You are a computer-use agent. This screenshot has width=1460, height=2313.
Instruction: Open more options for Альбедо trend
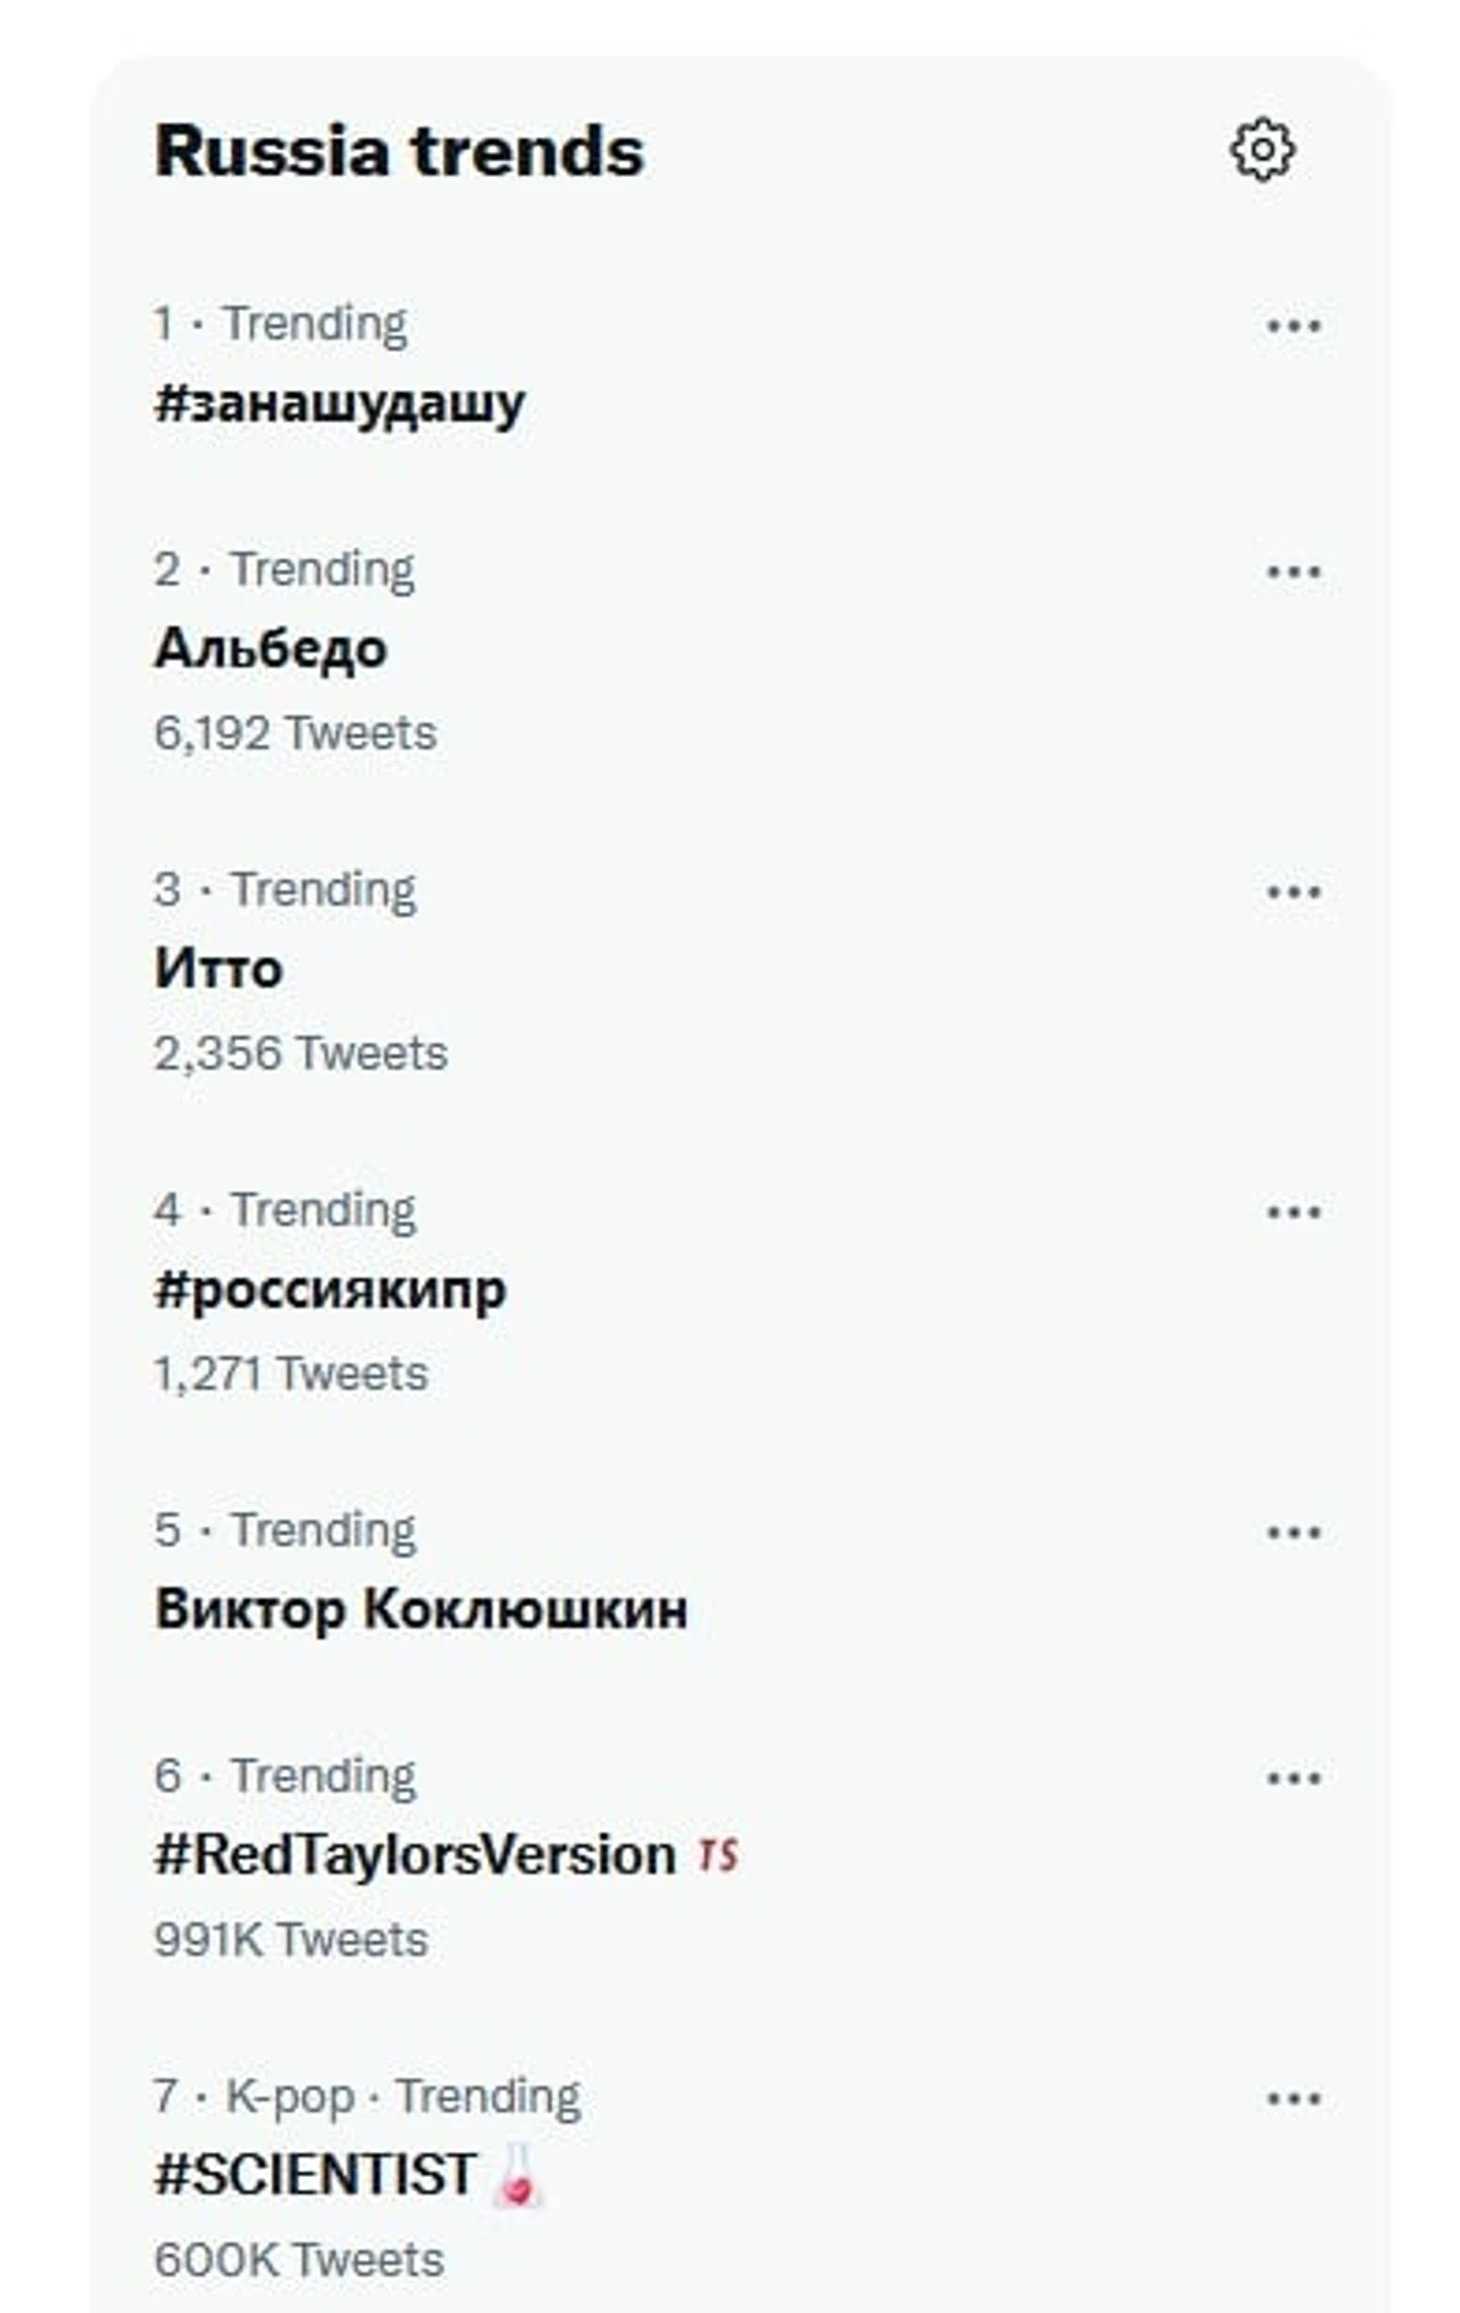(x=1293, y=572)
